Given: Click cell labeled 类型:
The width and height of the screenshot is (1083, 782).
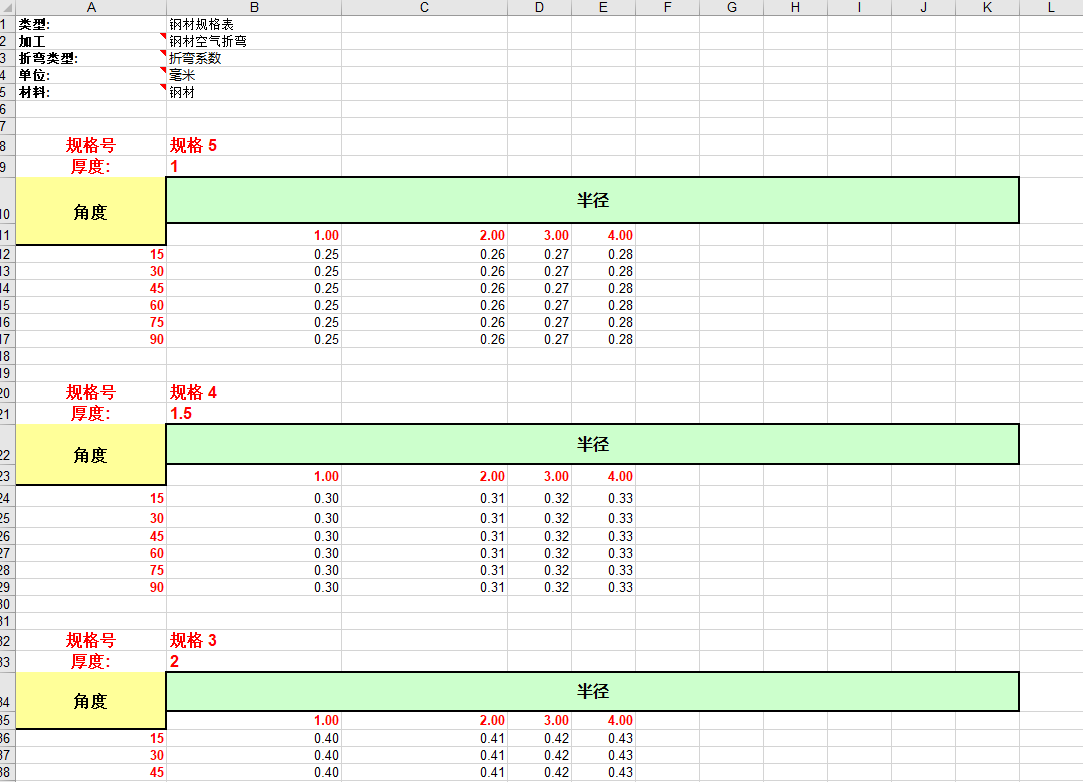Looking at the screenshot, I should pos(91,24).
